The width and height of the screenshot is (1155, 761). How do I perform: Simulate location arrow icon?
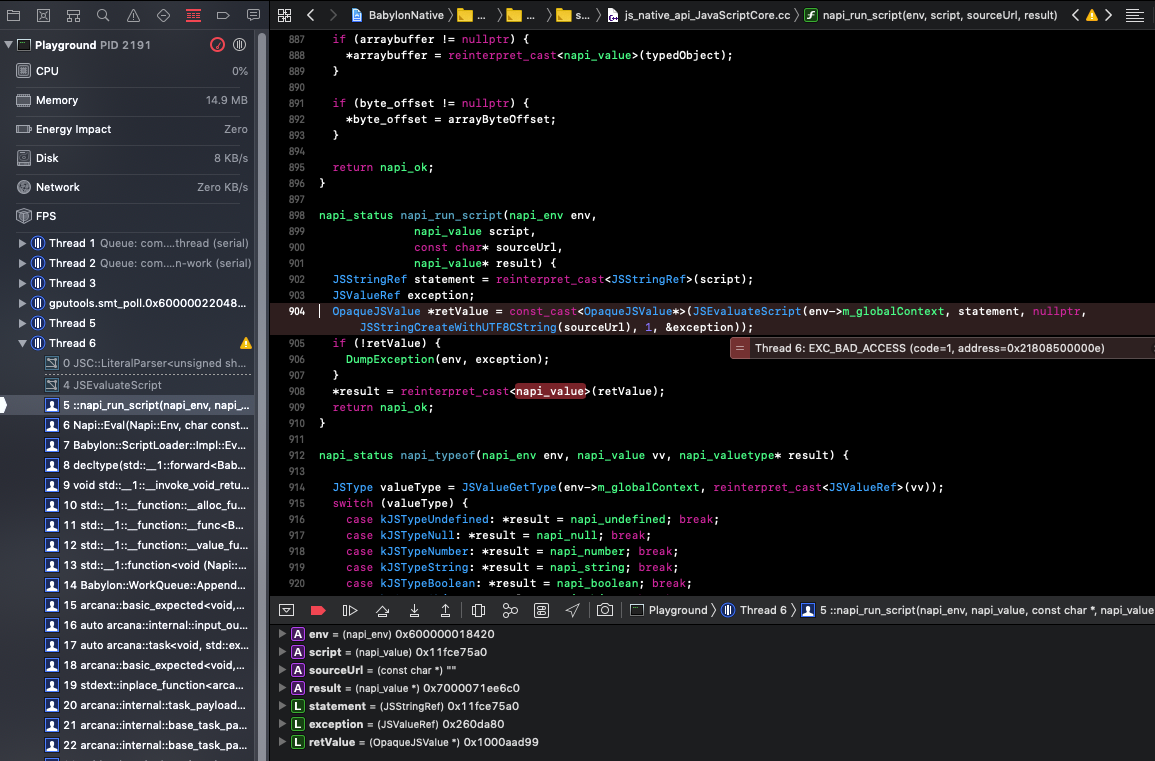[572, 610]
